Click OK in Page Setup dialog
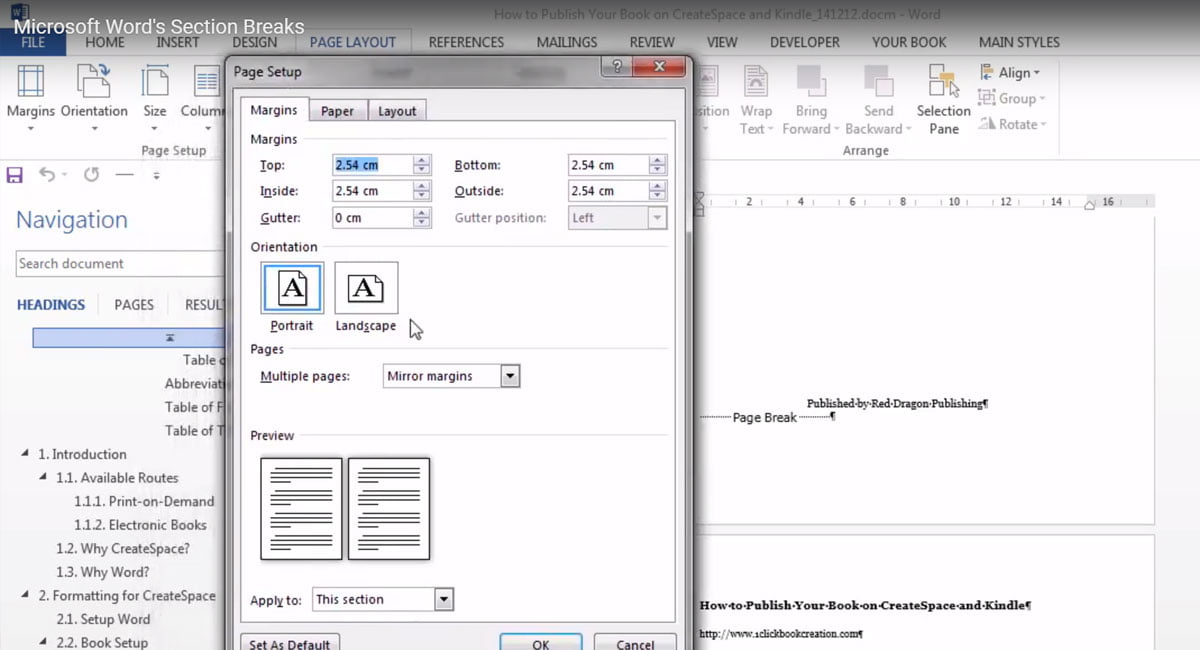This screenshot has width=1200, height=650. click(x=540, y=644)
